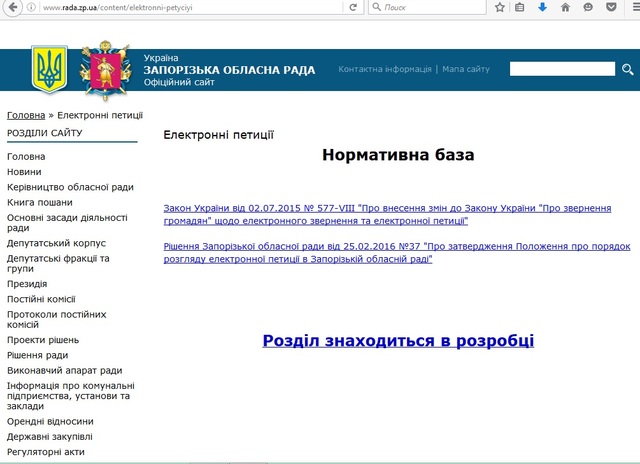
Task: Click the browser back arrow button
Action: [13, 7]
